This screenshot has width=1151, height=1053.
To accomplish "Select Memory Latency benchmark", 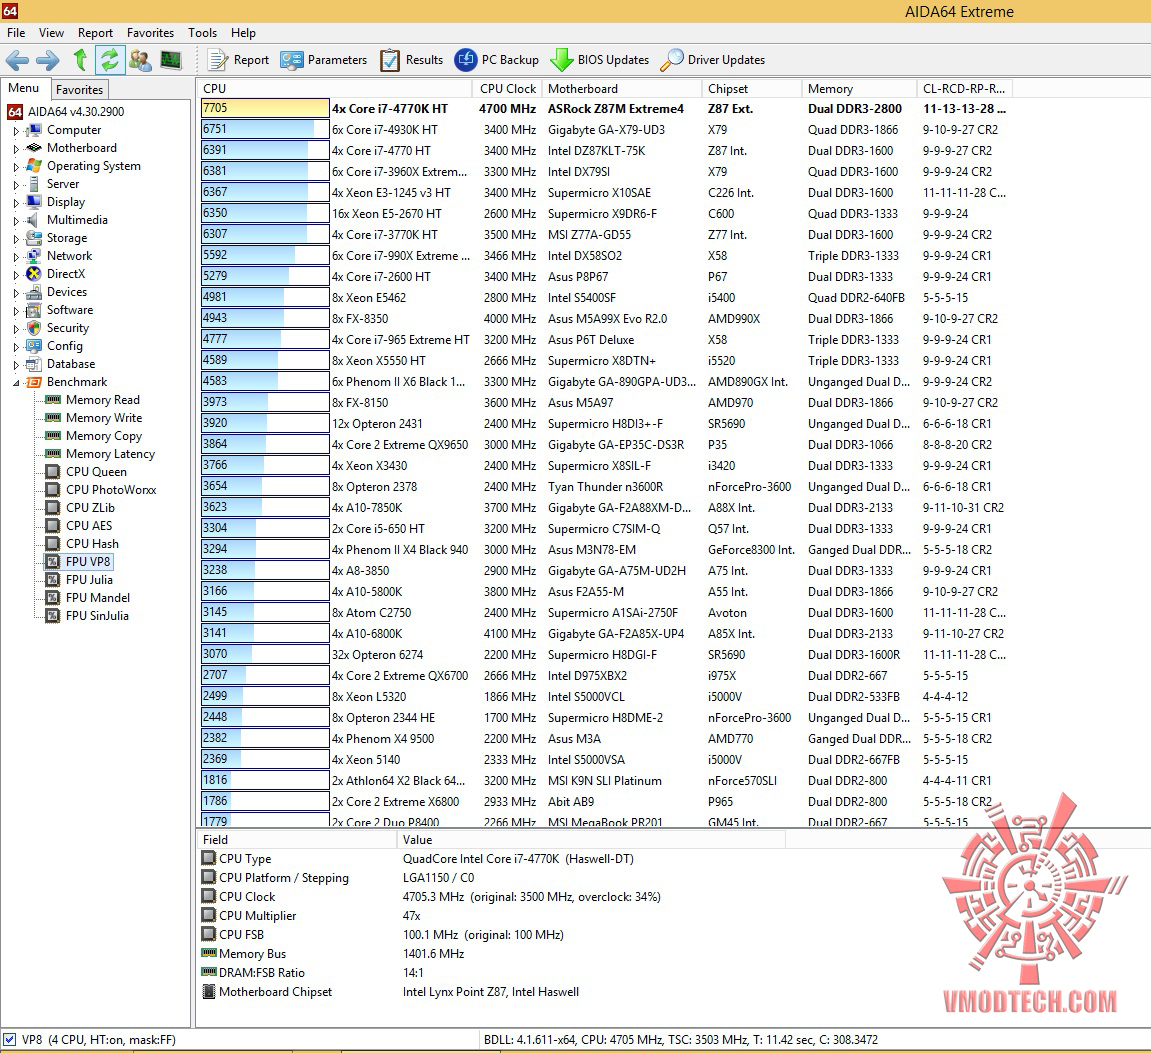I will pos(111,454).
